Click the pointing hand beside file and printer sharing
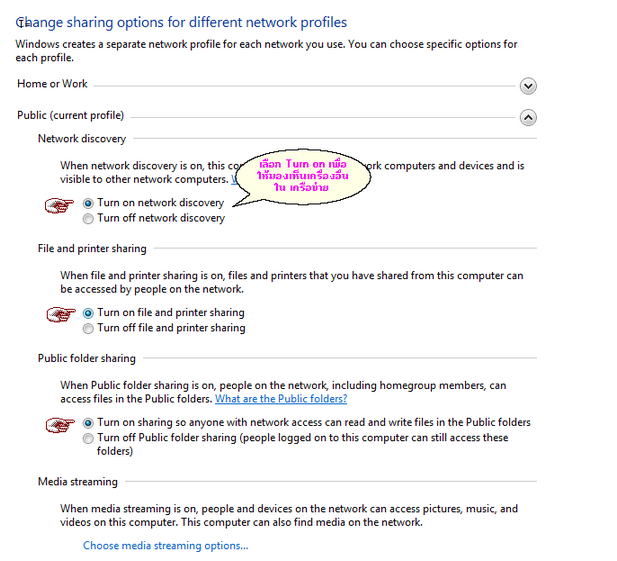The image size is (617, 561). point(61,314)
